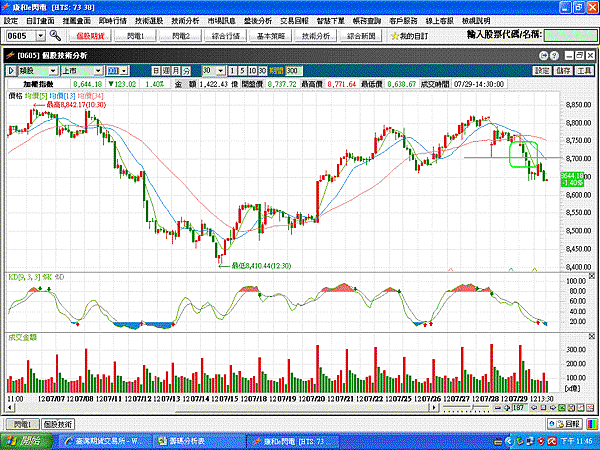The width and height of the screenshot is (600, 450).
Task: Select the 30 minute interval button
Action: (262, 71)
